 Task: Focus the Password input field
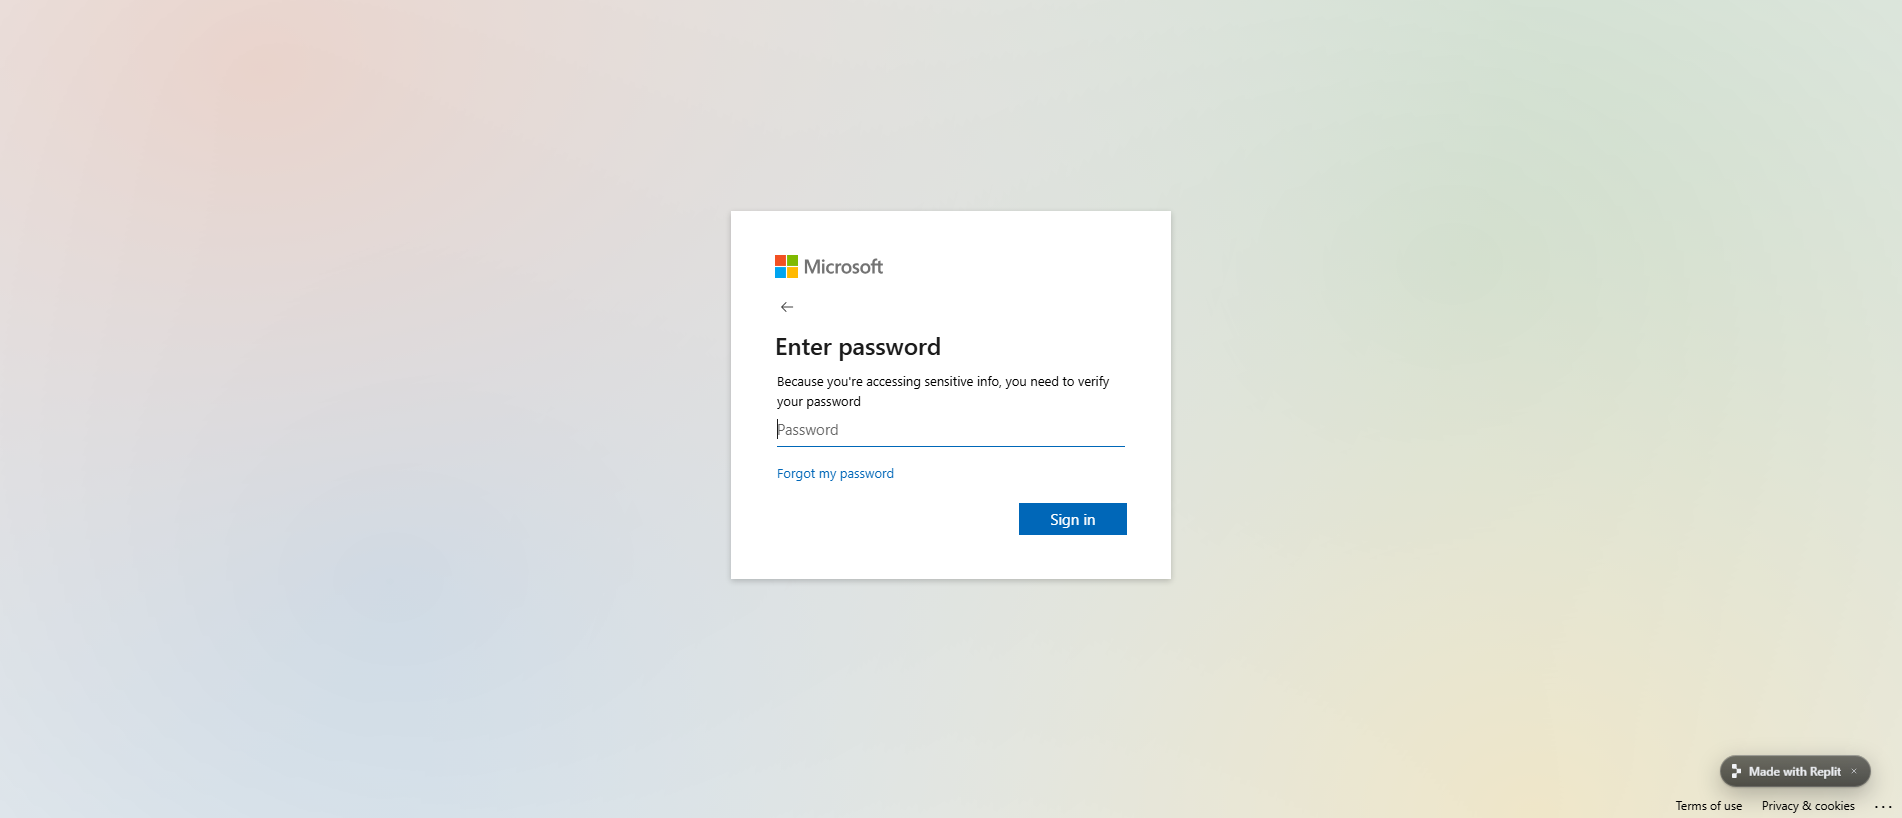coord(951,430)
